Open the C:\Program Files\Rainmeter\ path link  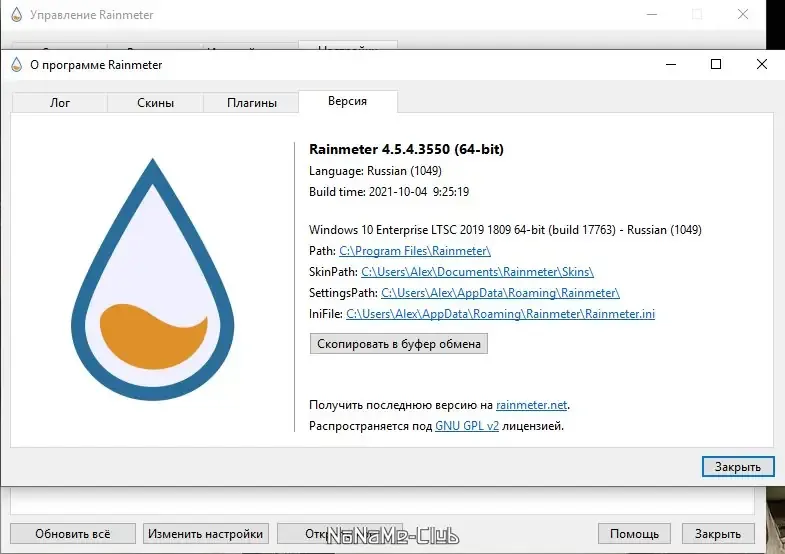(x=415, y=251)
